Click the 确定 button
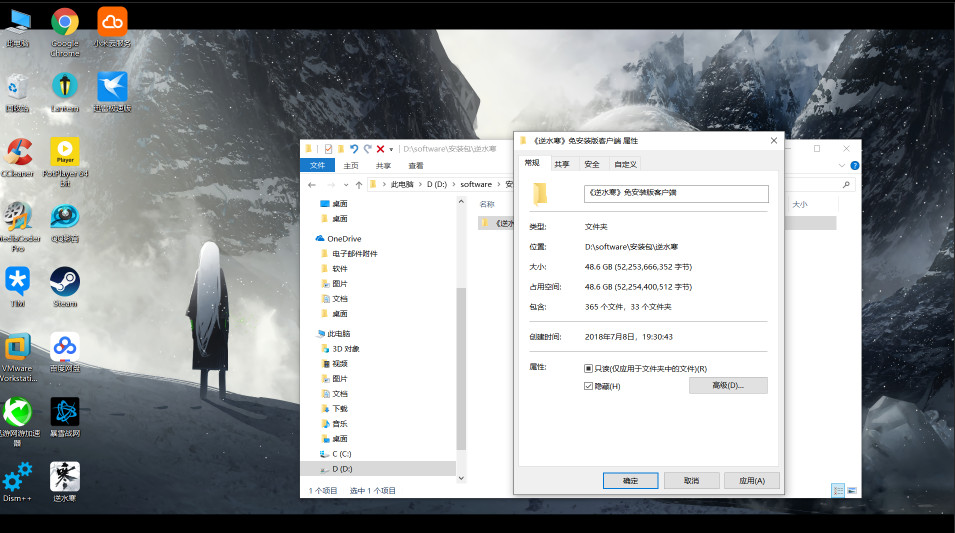 pos(630,481)
